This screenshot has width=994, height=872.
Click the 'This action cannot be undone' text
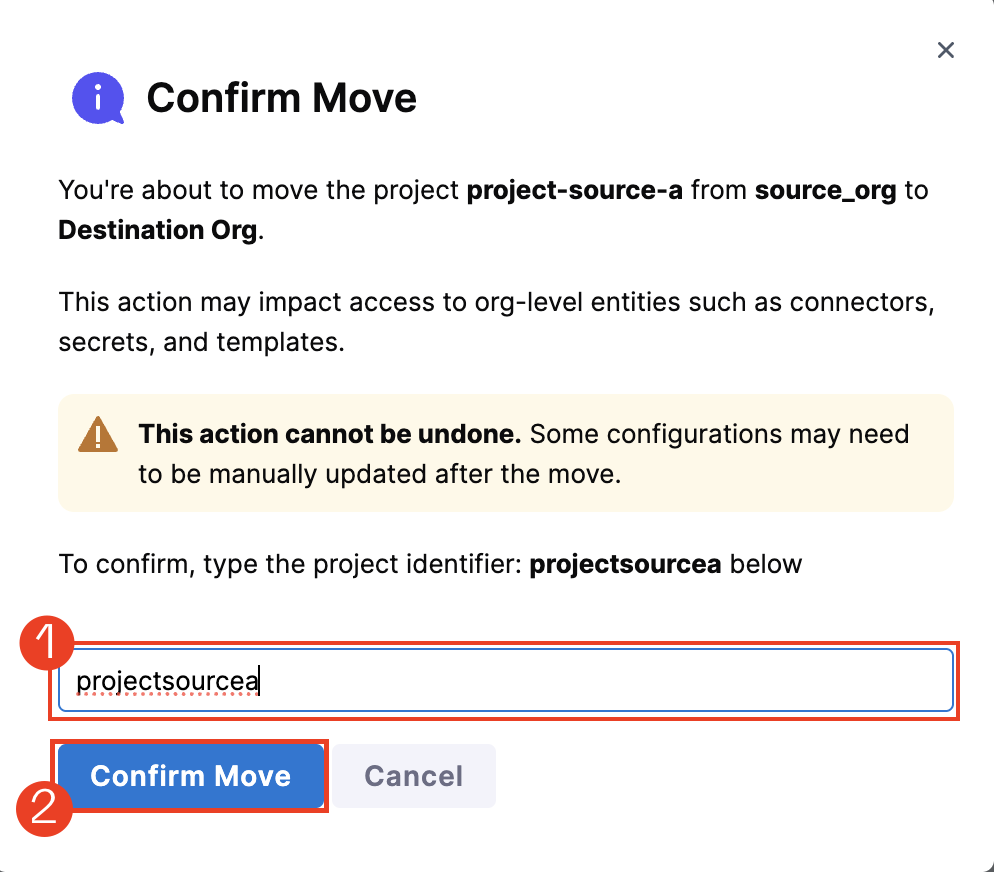point(330,435)
